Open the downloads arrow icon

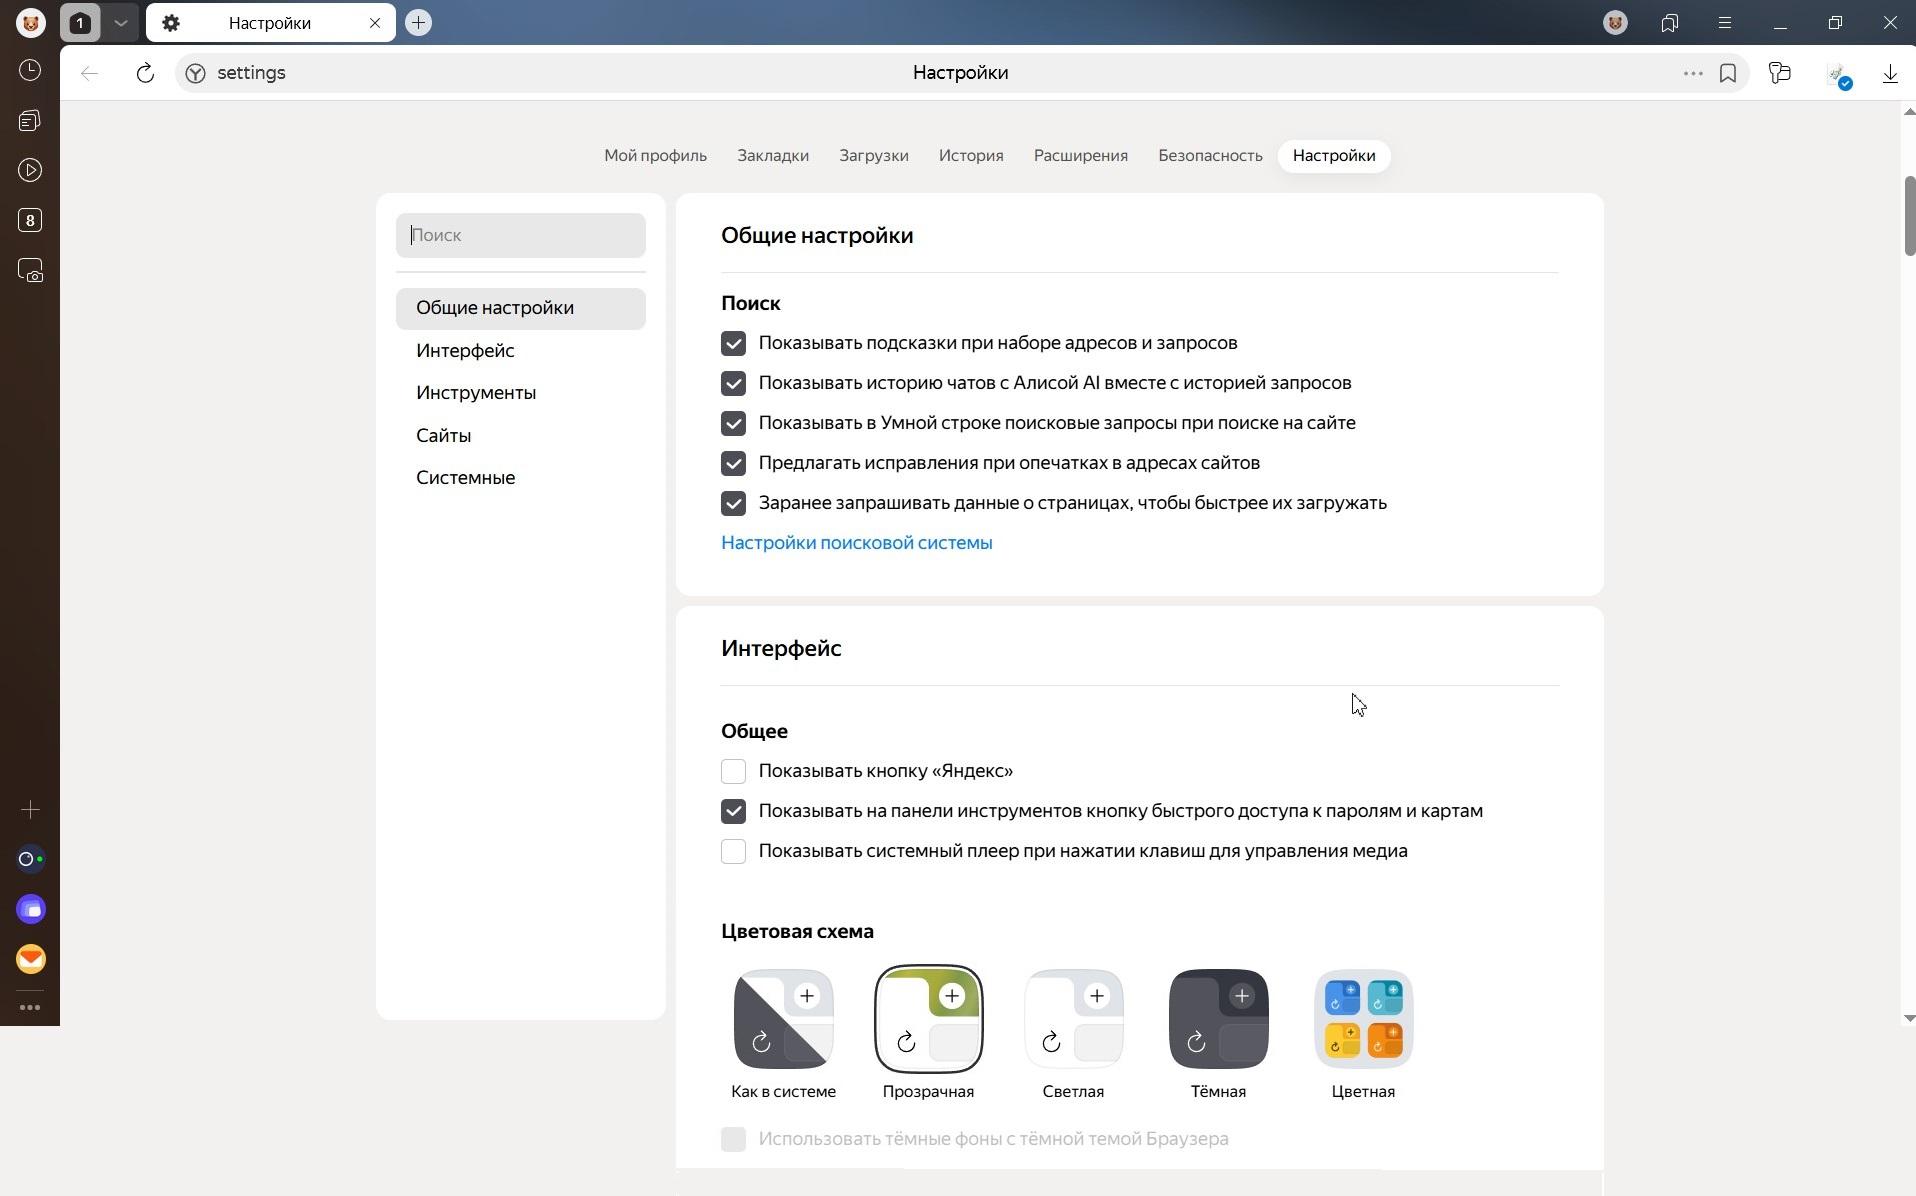tap(1889, 73)
